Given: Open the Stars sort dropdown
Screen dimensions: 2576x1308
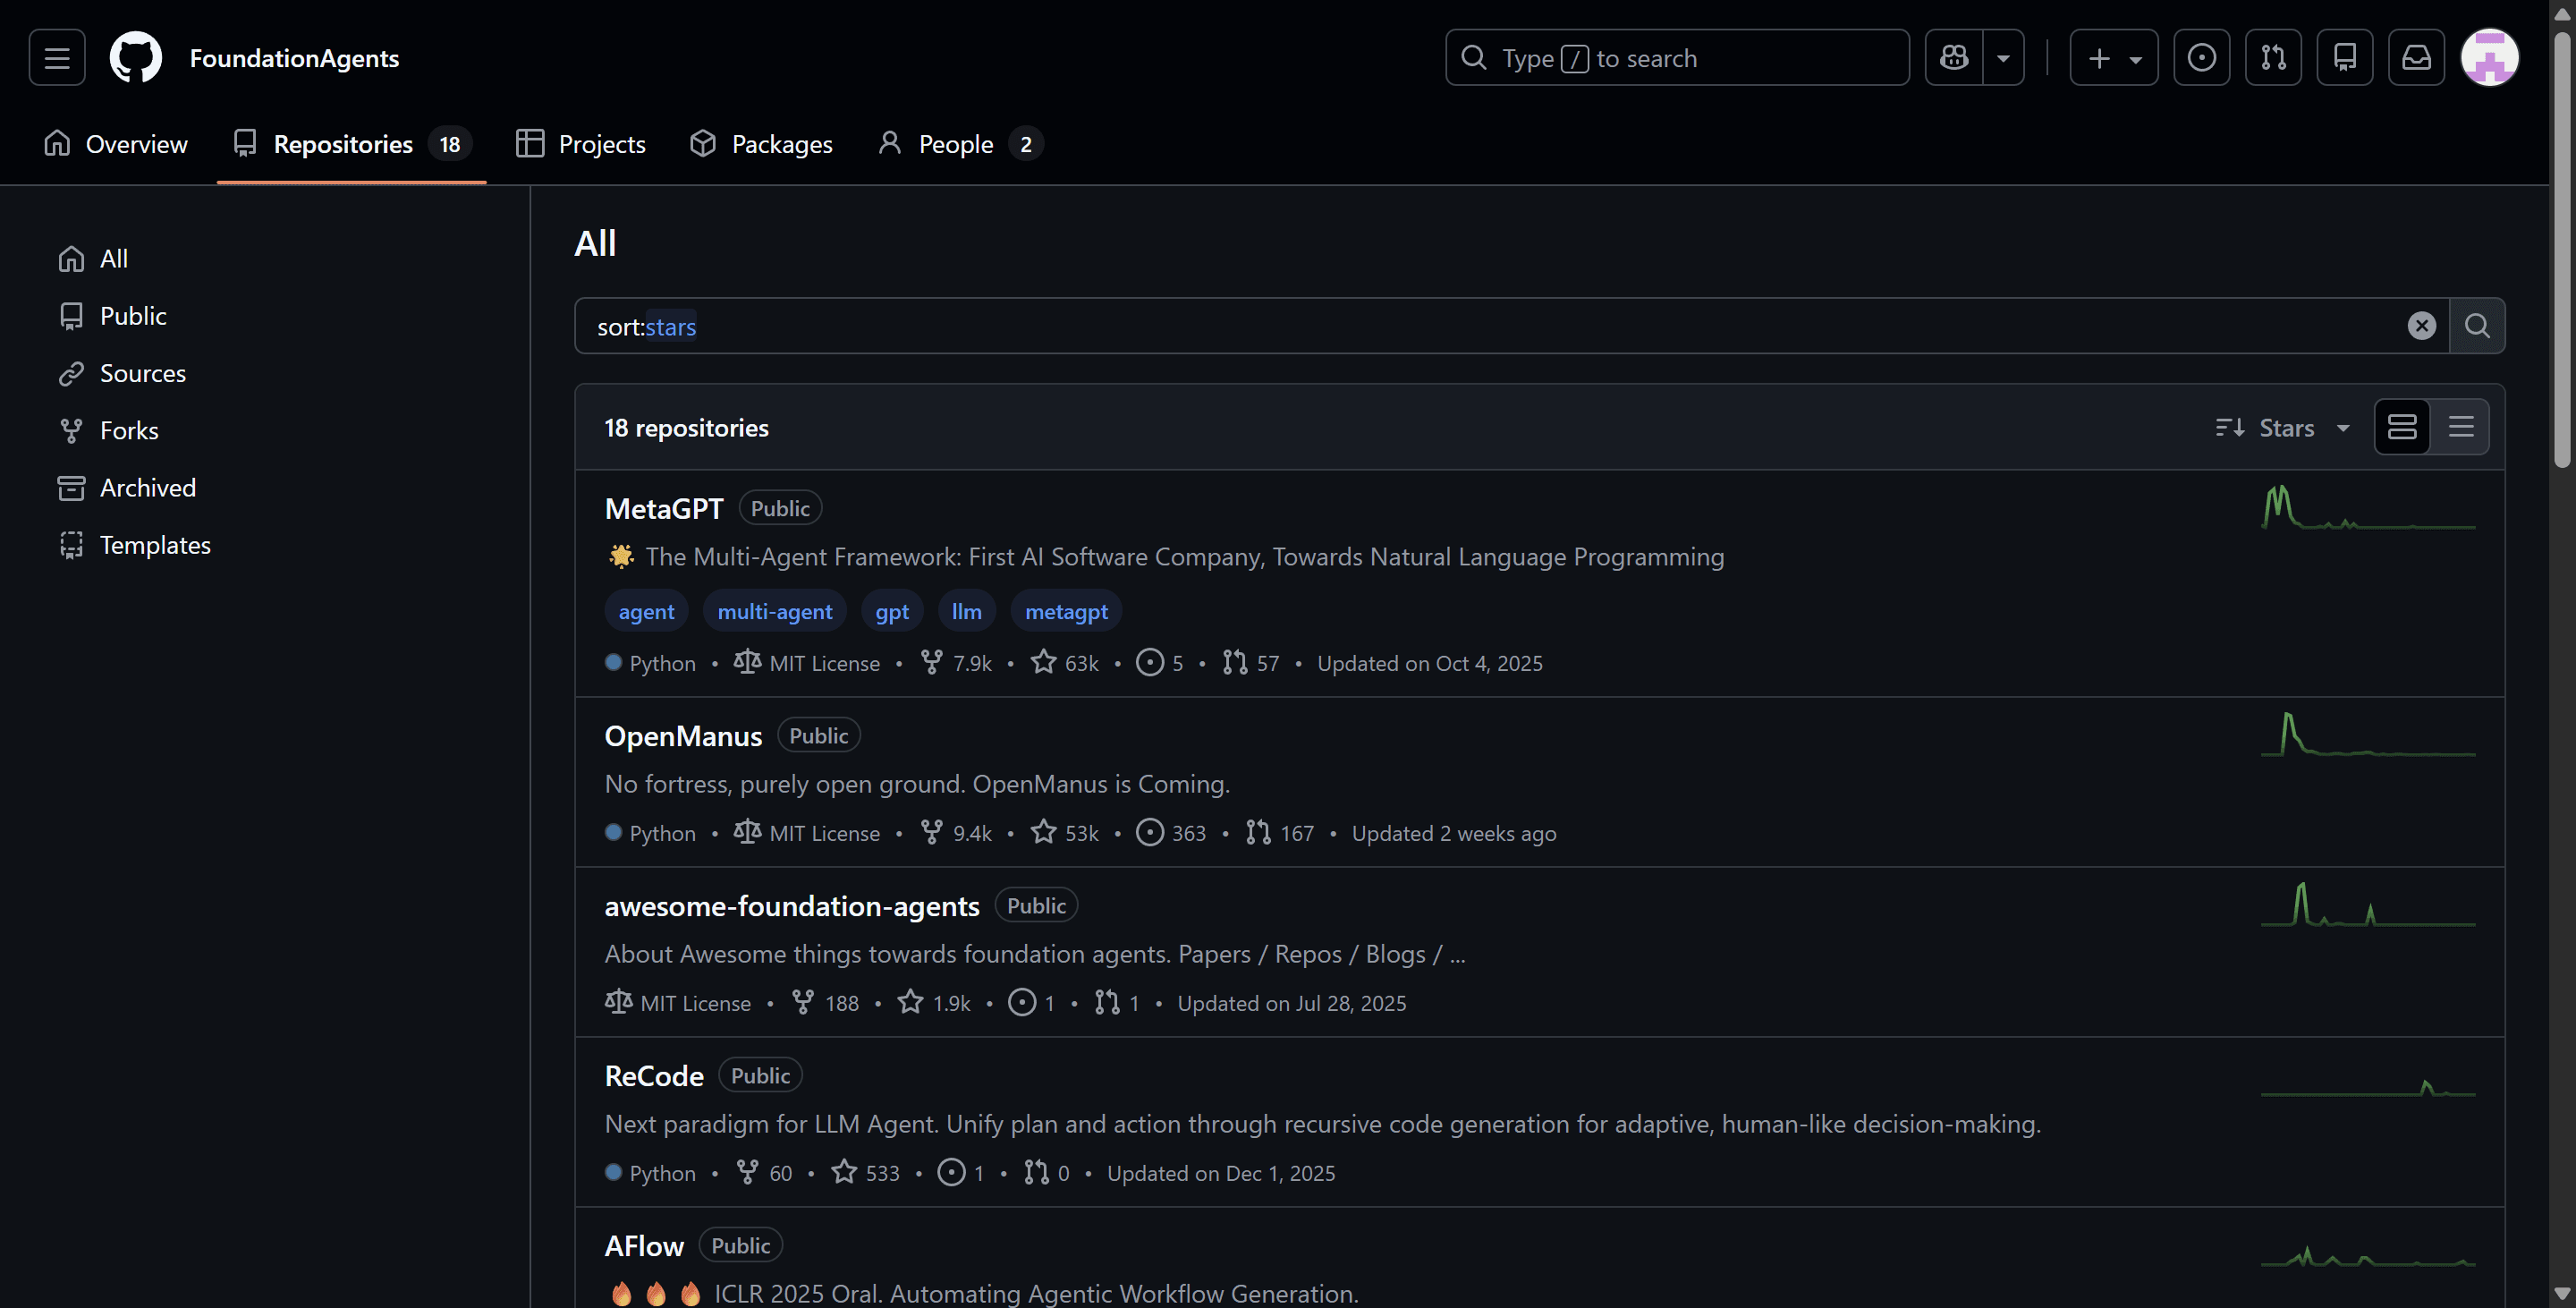Looking at the screenshot, I should point(2284,428).
